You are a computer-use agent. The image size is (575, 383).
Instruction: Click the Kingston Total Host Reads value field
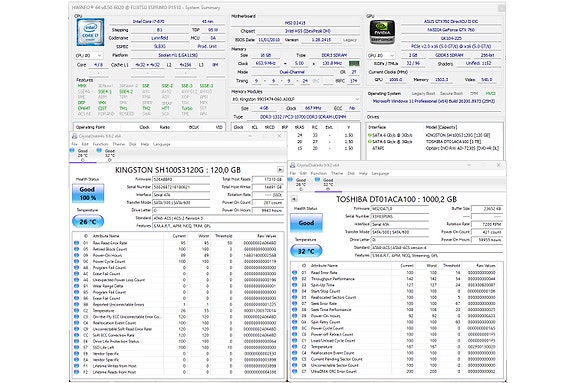[268, 179]
